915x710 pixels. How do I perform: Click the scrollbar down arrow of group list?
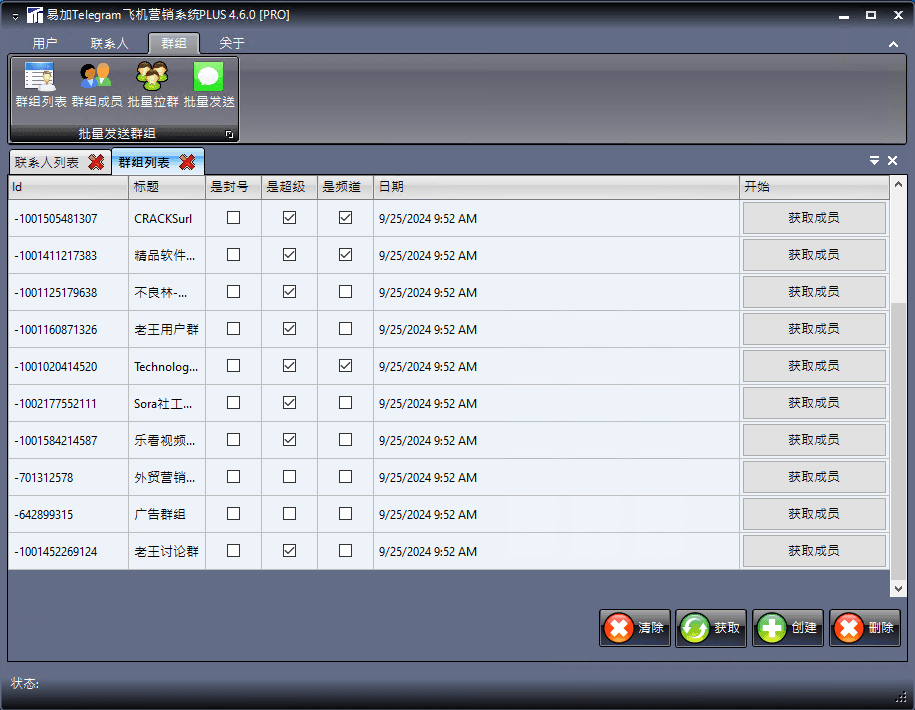899,589
